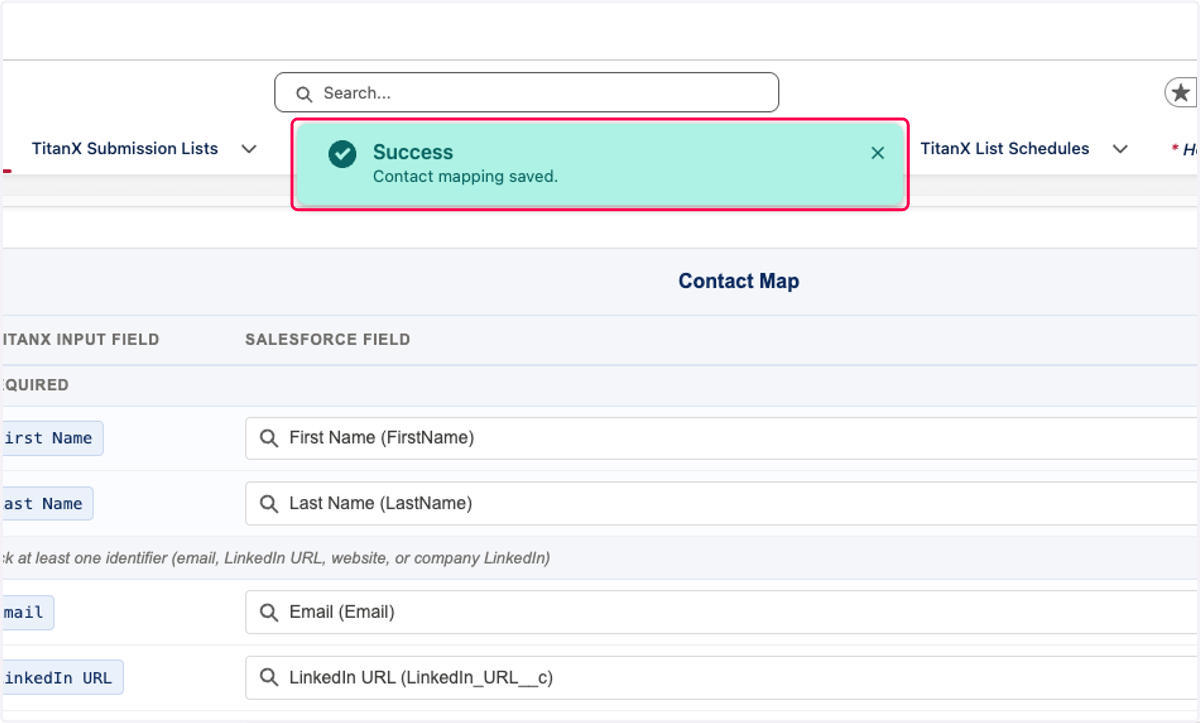Select the First Name input field badge
Viewport: 1200px width, 723px height.
tap(51, 438)
